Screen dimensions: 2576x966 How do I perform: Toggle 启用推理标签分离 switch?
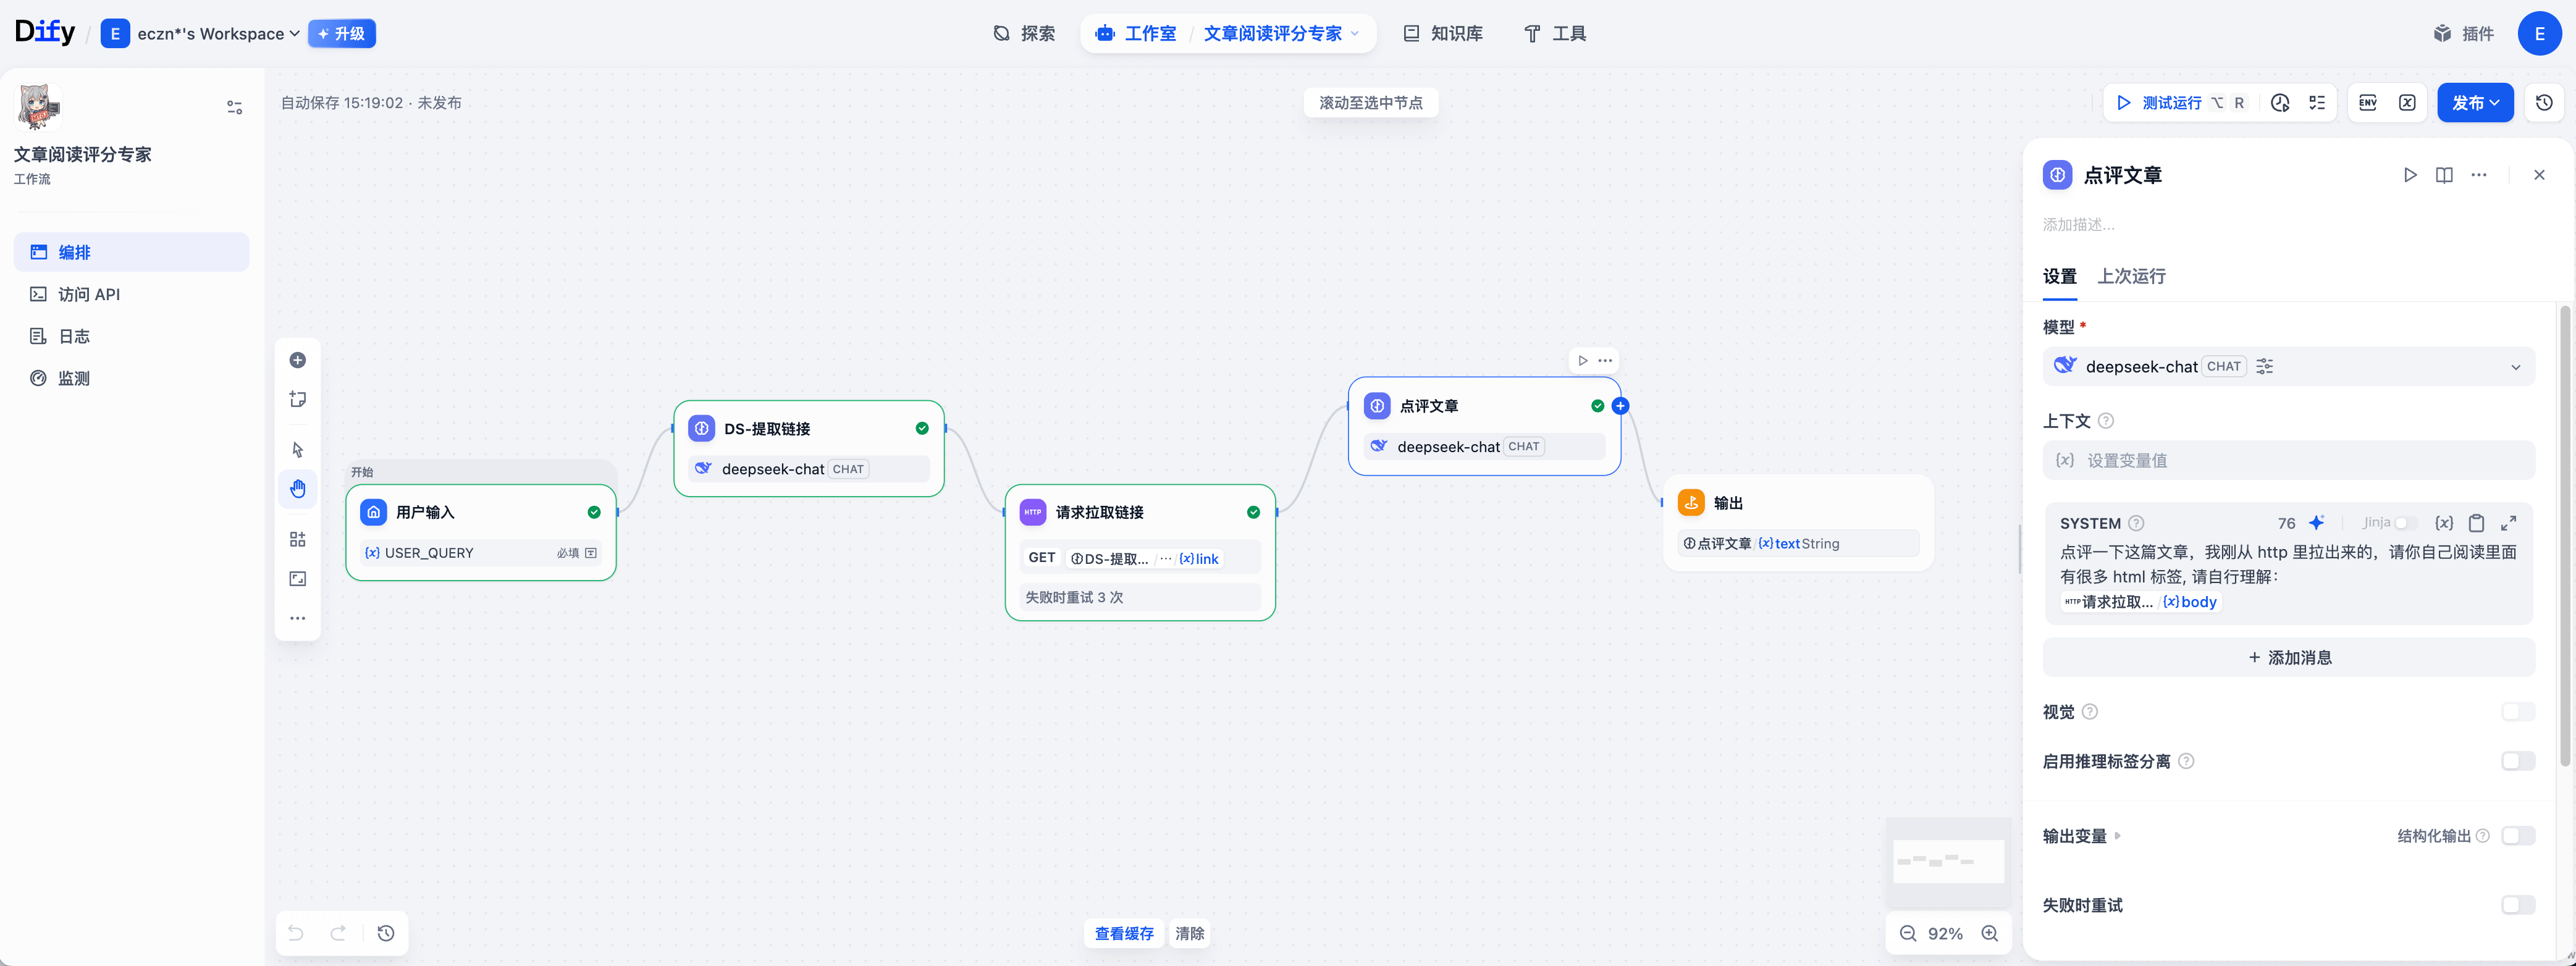2517,761
